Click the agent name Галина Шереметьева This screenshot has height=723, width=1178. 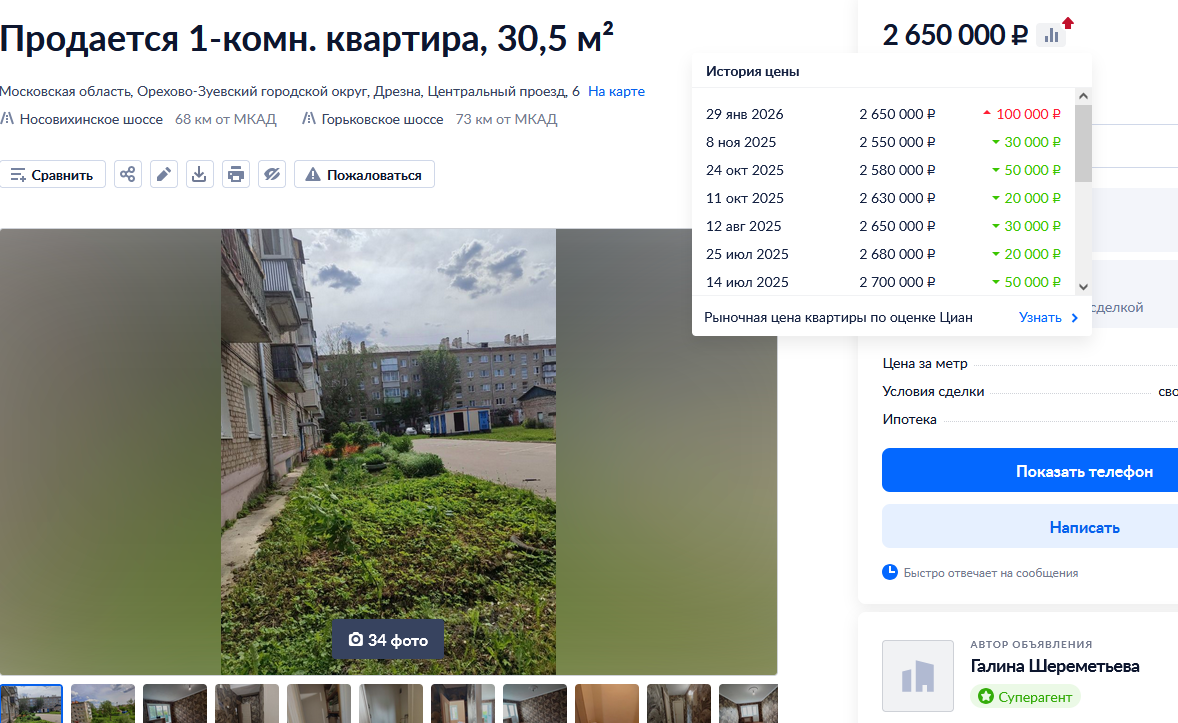coord(1055,666)
